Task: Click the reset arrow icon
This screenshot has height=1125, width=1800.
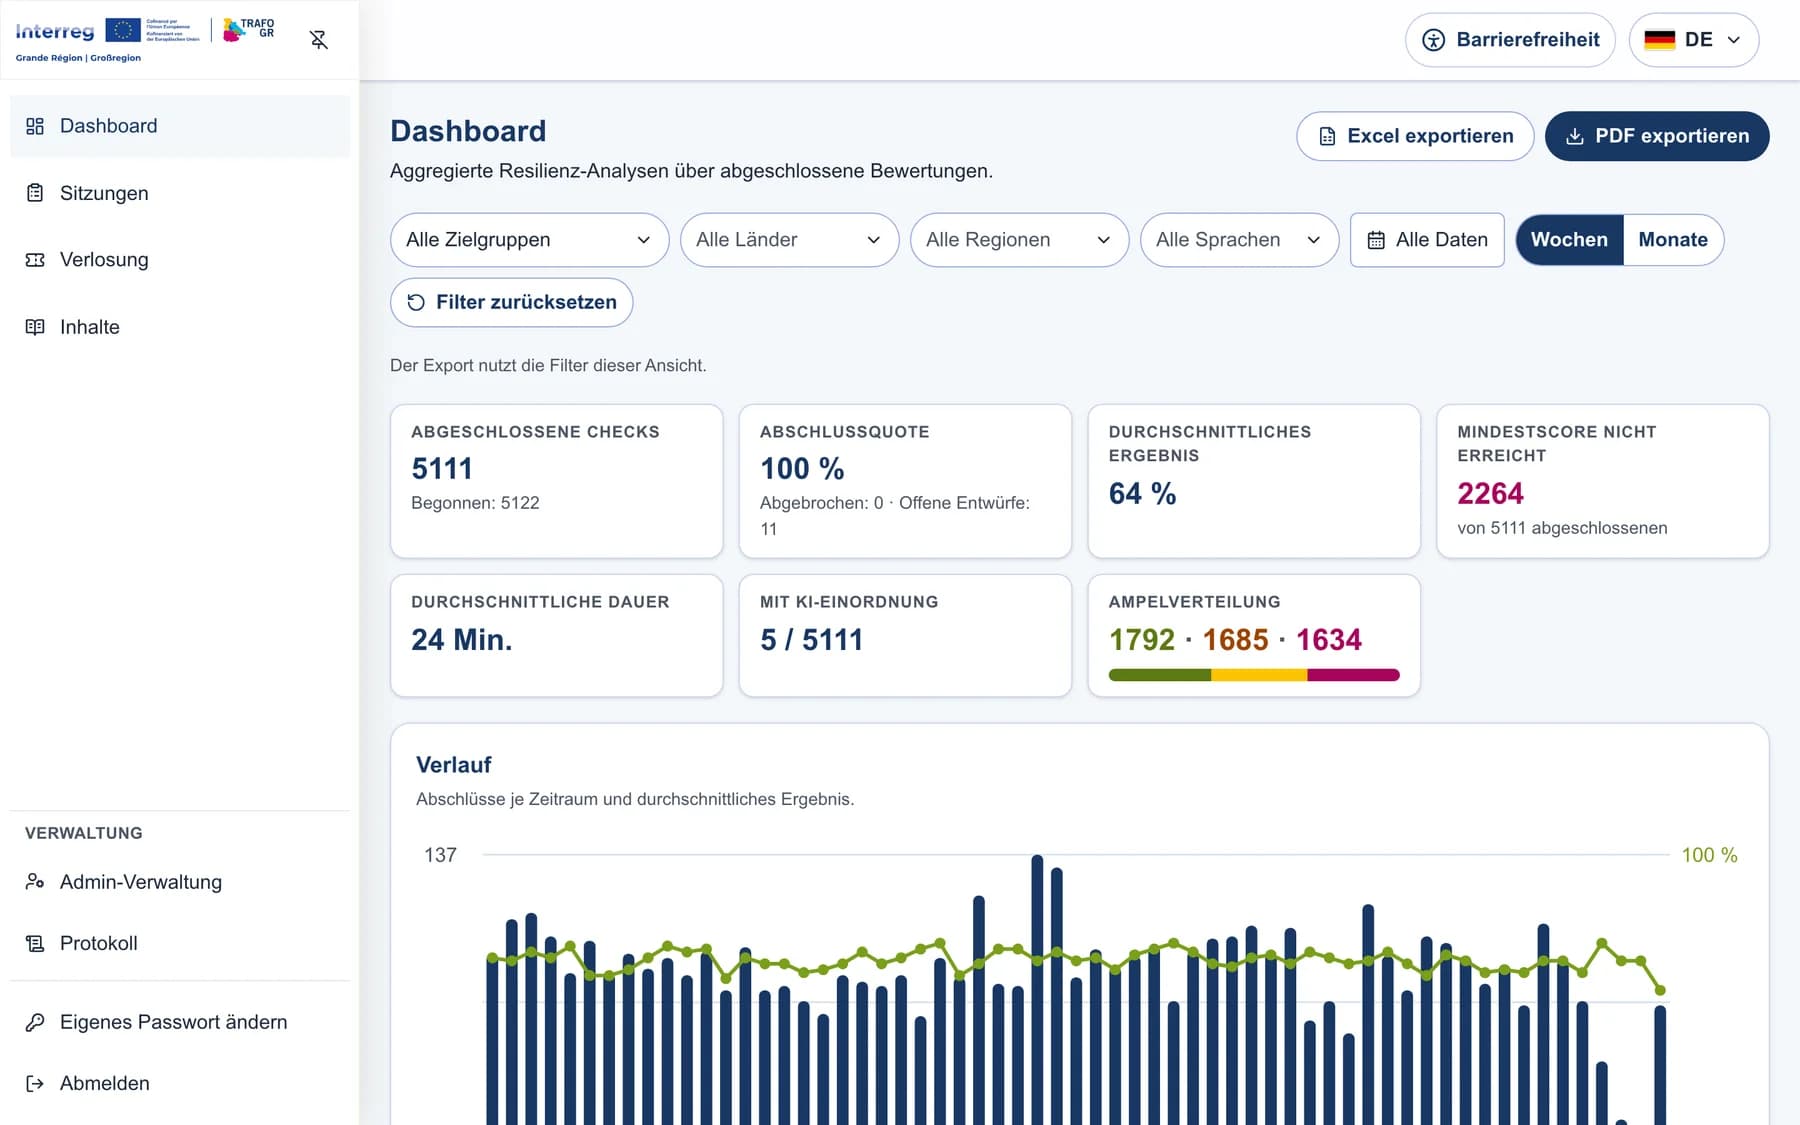Action: (x=416, y=302)
